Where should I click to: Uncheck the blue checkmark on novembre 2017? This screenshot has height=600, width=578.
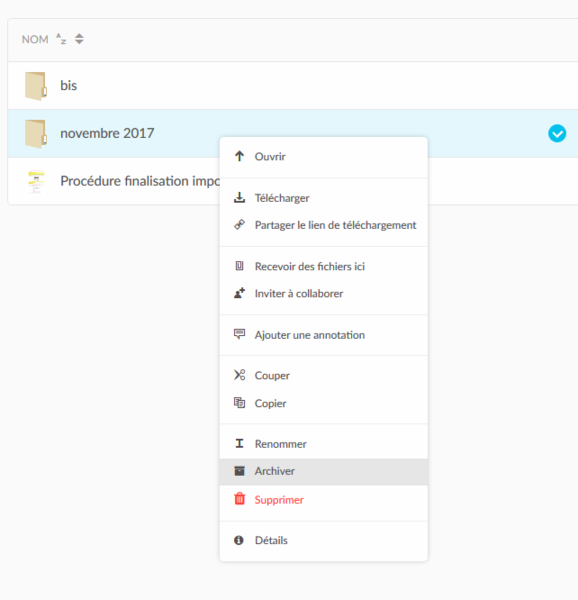pos(557,134)
